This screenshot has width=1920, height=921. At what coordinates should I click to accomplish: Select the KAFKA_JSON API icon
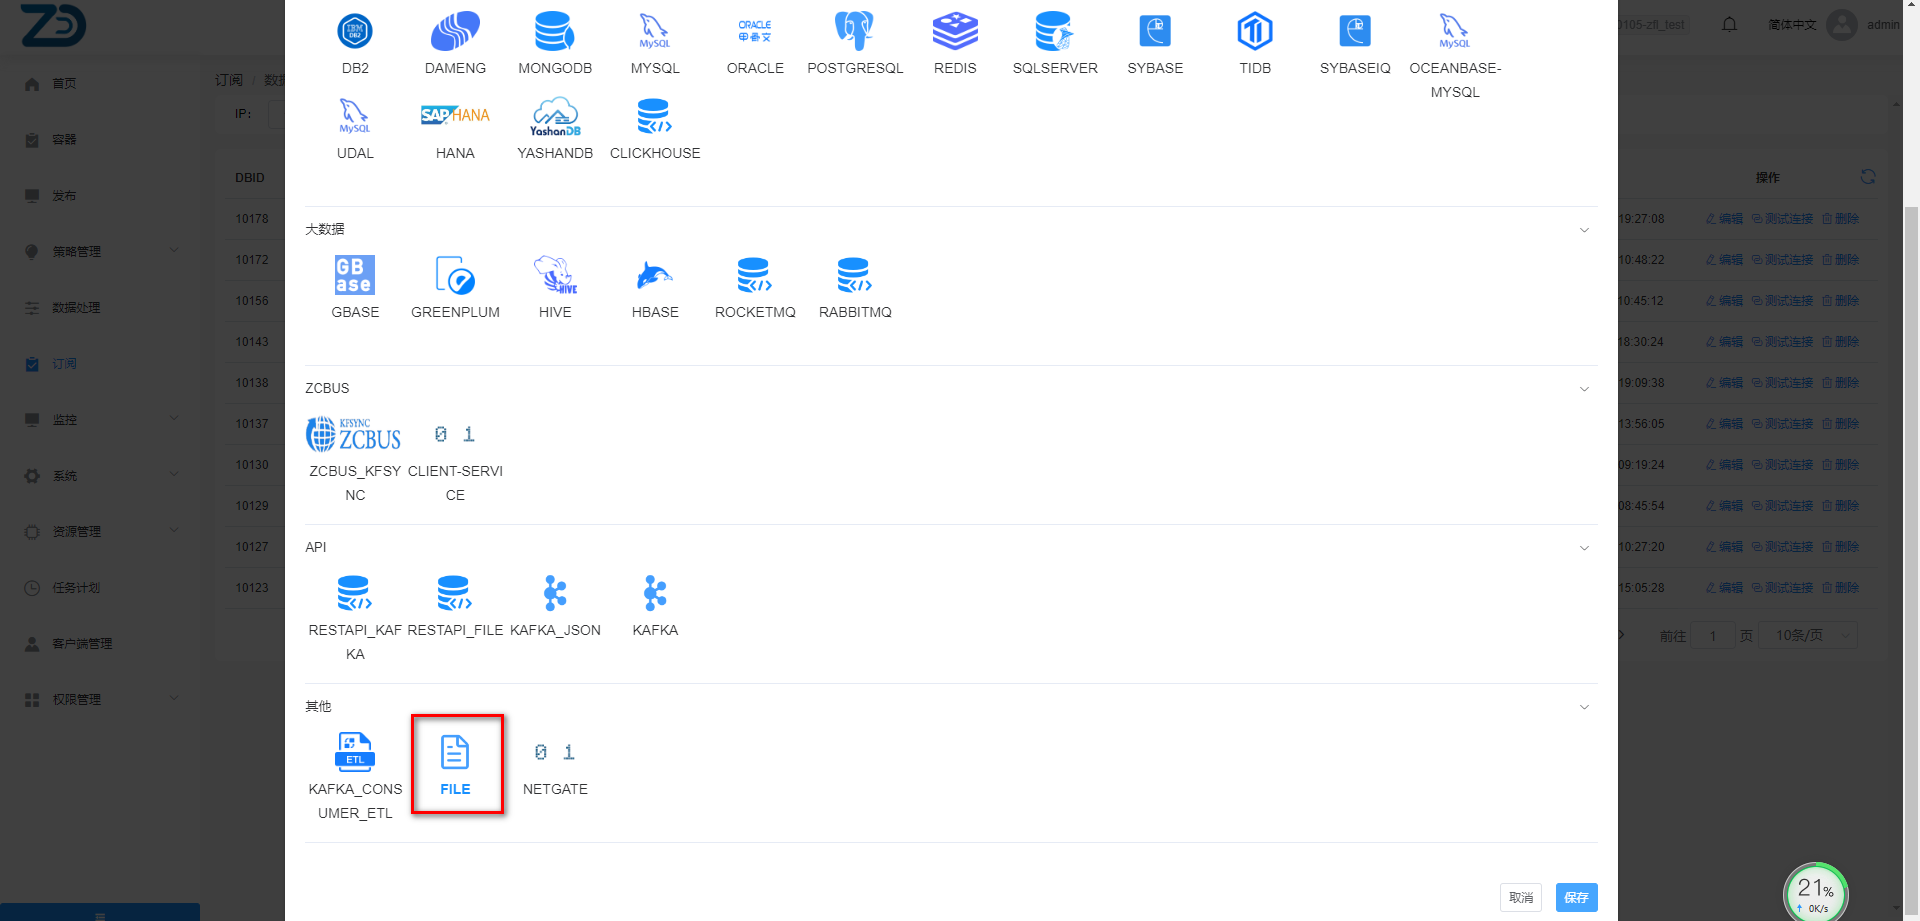coord(555,593)
